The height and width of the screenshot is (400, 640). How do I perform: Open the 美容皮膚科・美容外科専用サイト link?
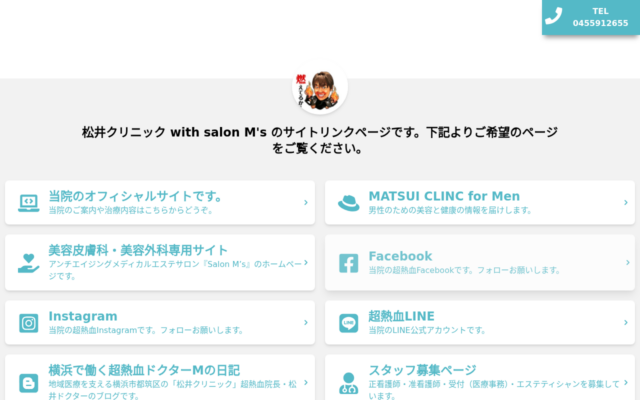click(160, 262)
